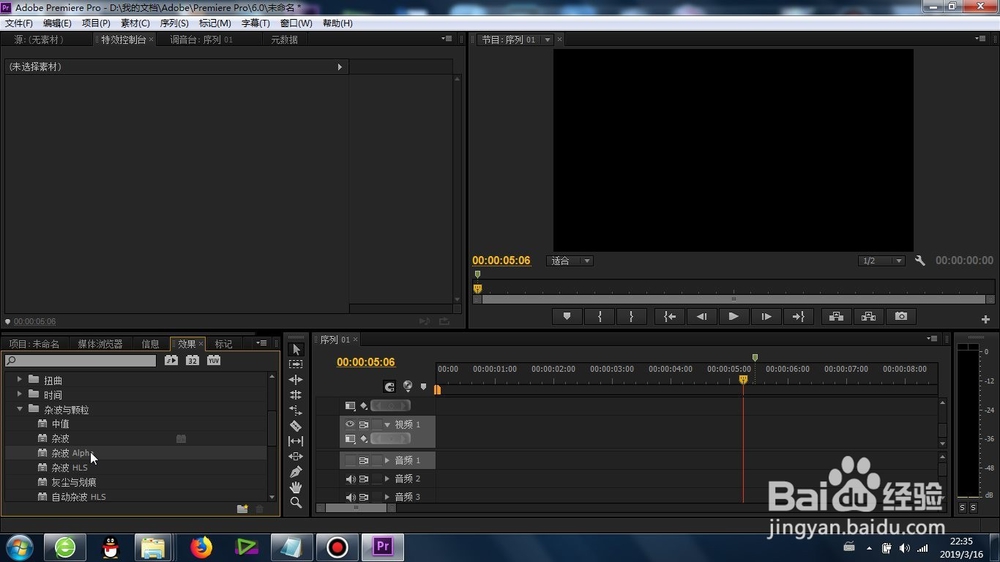Mute the 音频 2 track speaker
This screenshot has width=1000, height=562.
350,478
